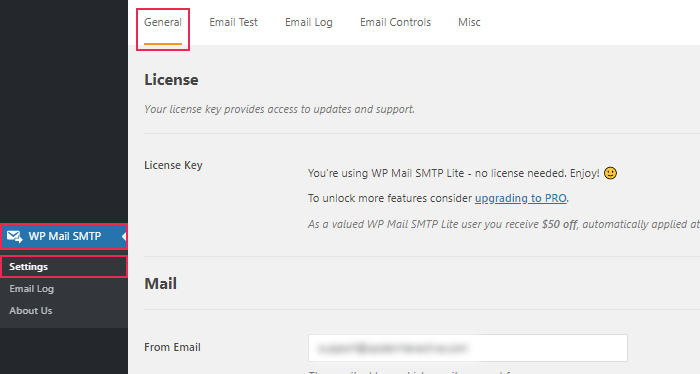Viewport: 700px width, 374px height.
Task: Click the From Email label
Action: pos(172,347)
